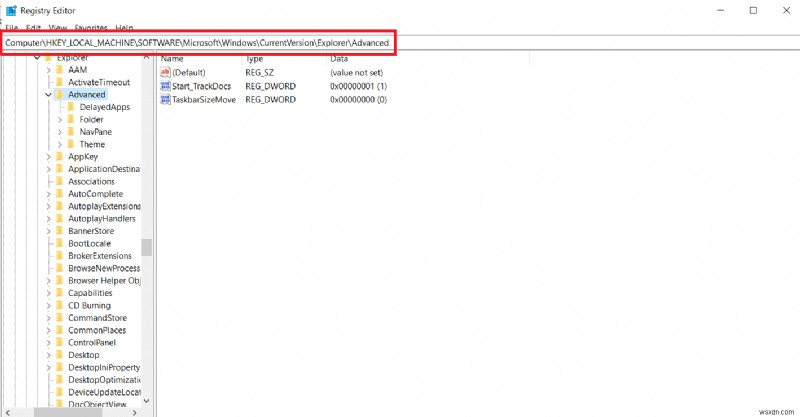This screenshot has width=800, height=417.
Task: Click the registry path address bar
Action: tap(400, 43)
